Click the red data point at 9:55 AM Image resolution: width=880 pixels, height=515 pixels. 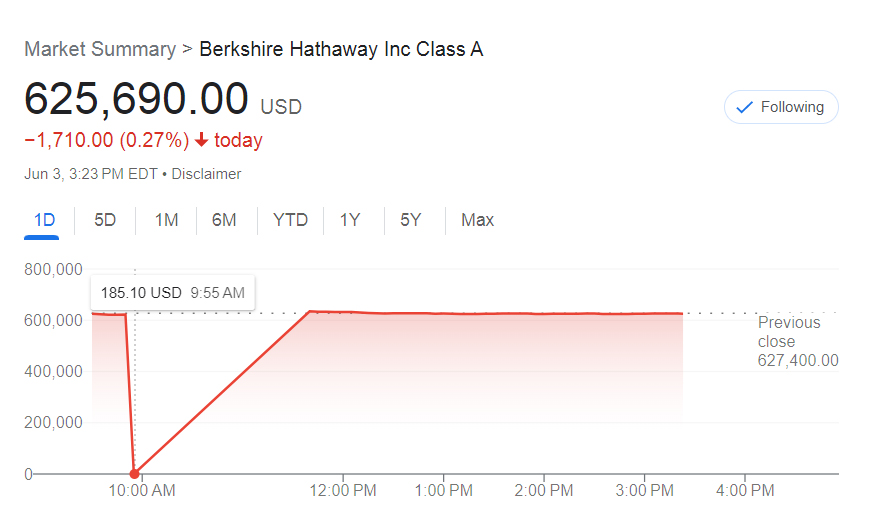click(x=134, y=473)
